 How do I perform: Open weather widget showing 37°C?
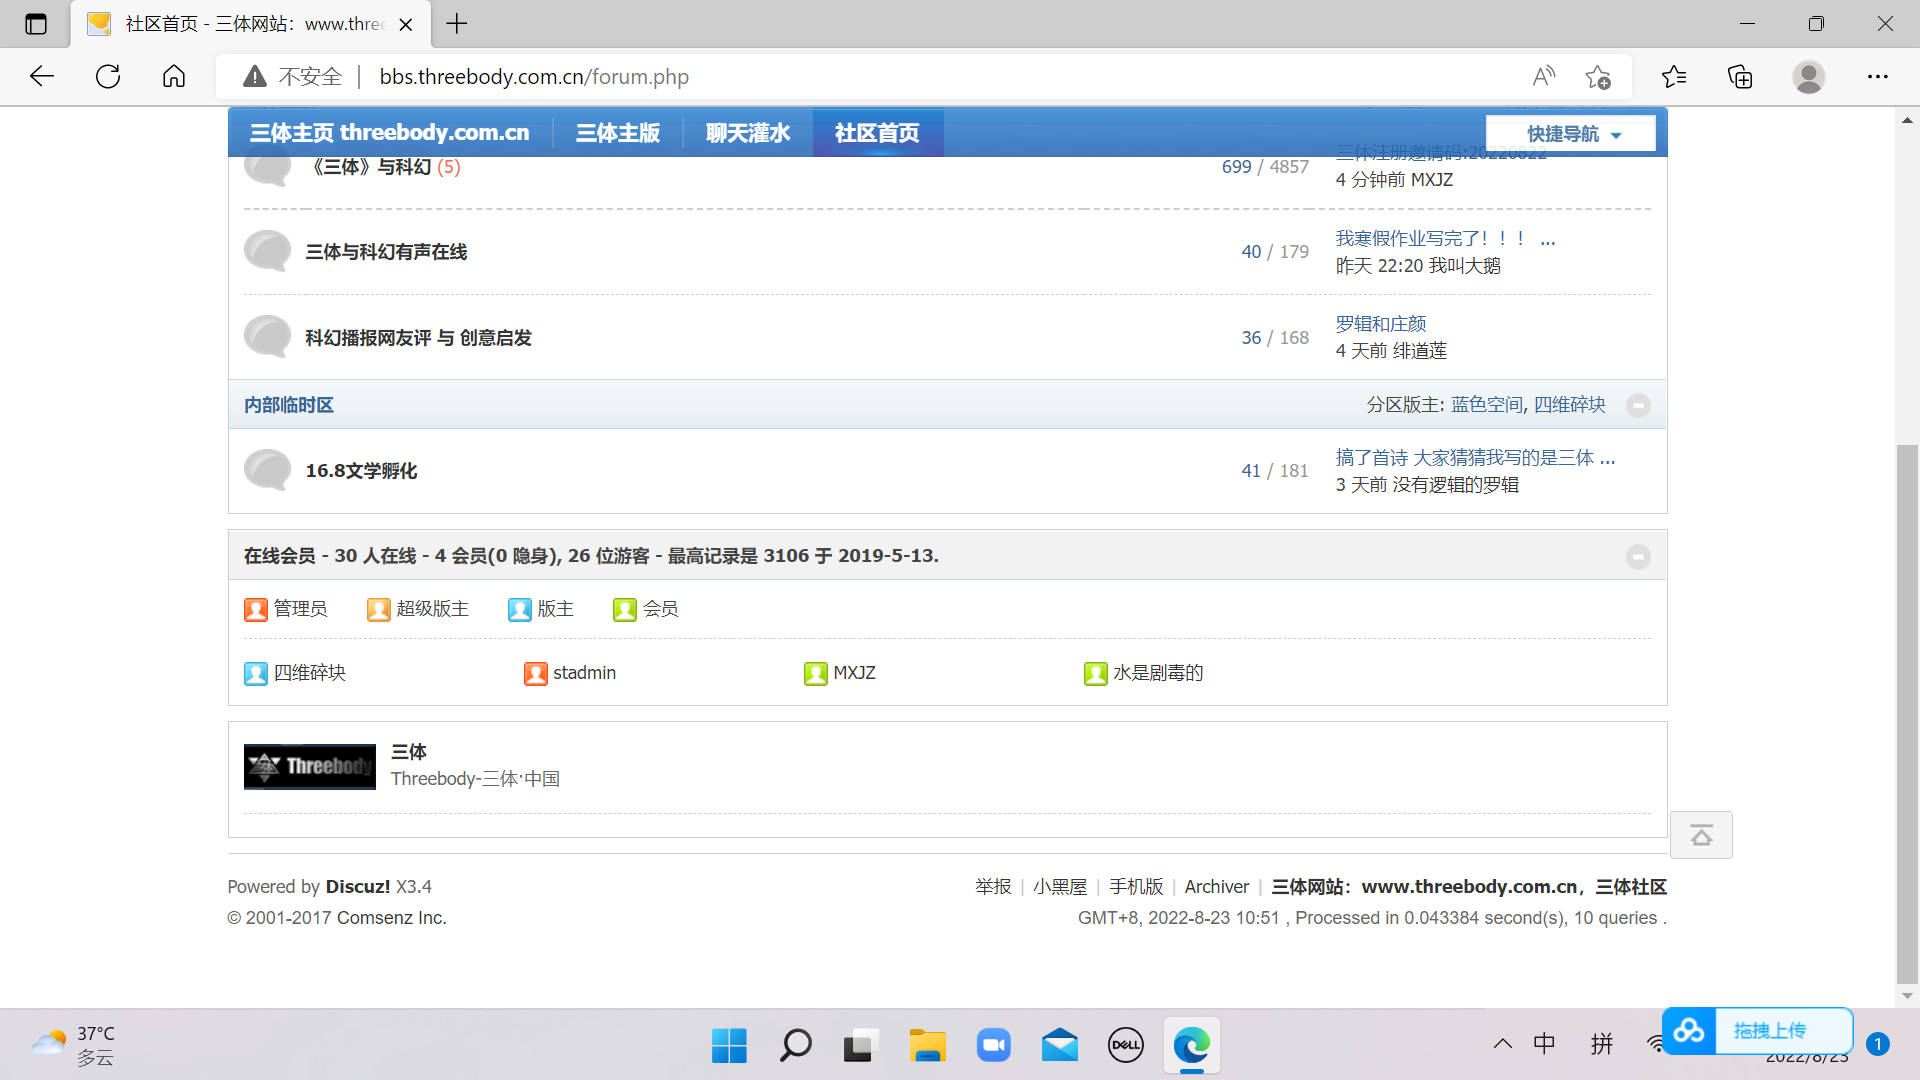coord(73,1045)
